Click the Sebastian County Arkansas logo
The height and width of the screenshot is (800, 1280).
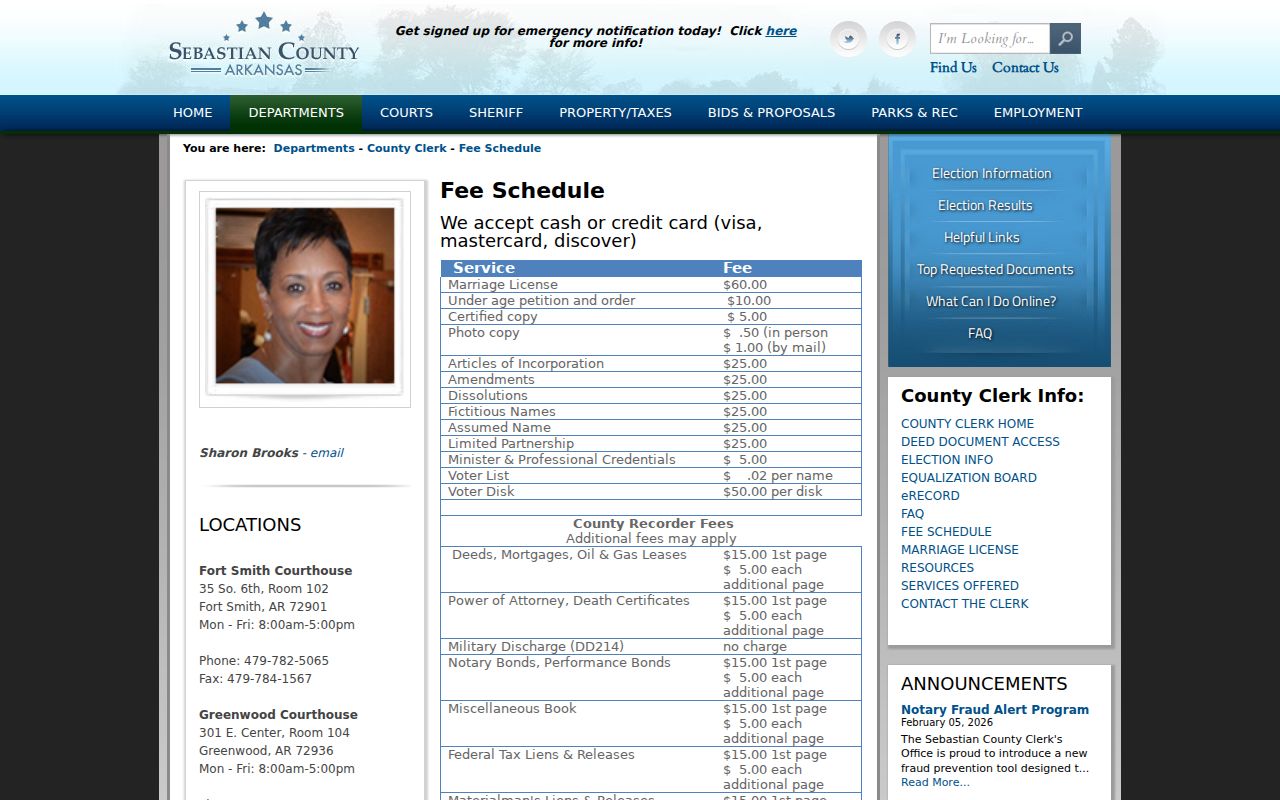[264, 45]
